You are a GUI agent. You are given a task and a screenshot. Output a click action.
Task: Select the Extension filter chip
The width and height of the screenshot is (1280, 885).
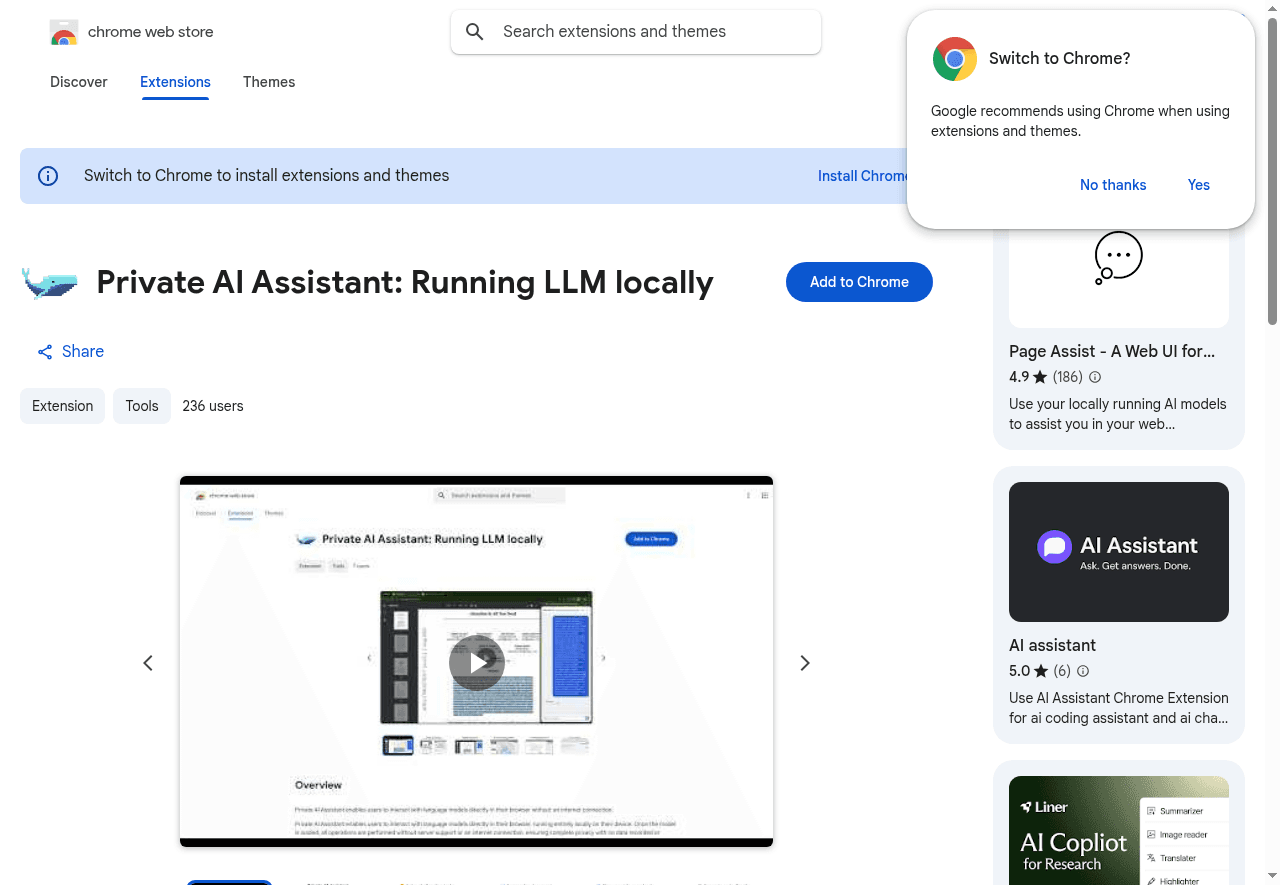62,406
